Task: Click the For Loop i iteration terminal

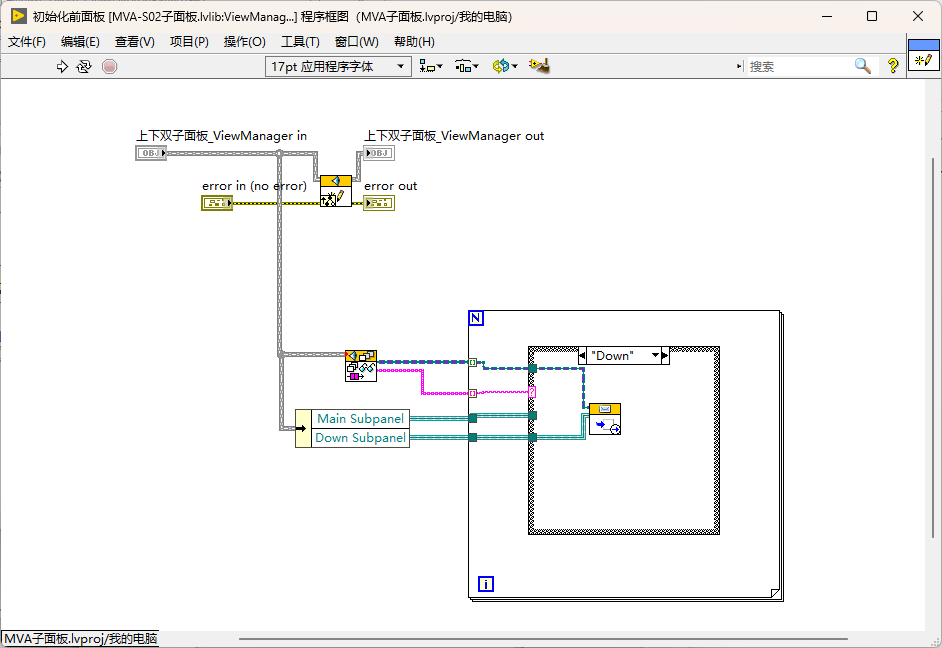Action: (x=486, y=584)
